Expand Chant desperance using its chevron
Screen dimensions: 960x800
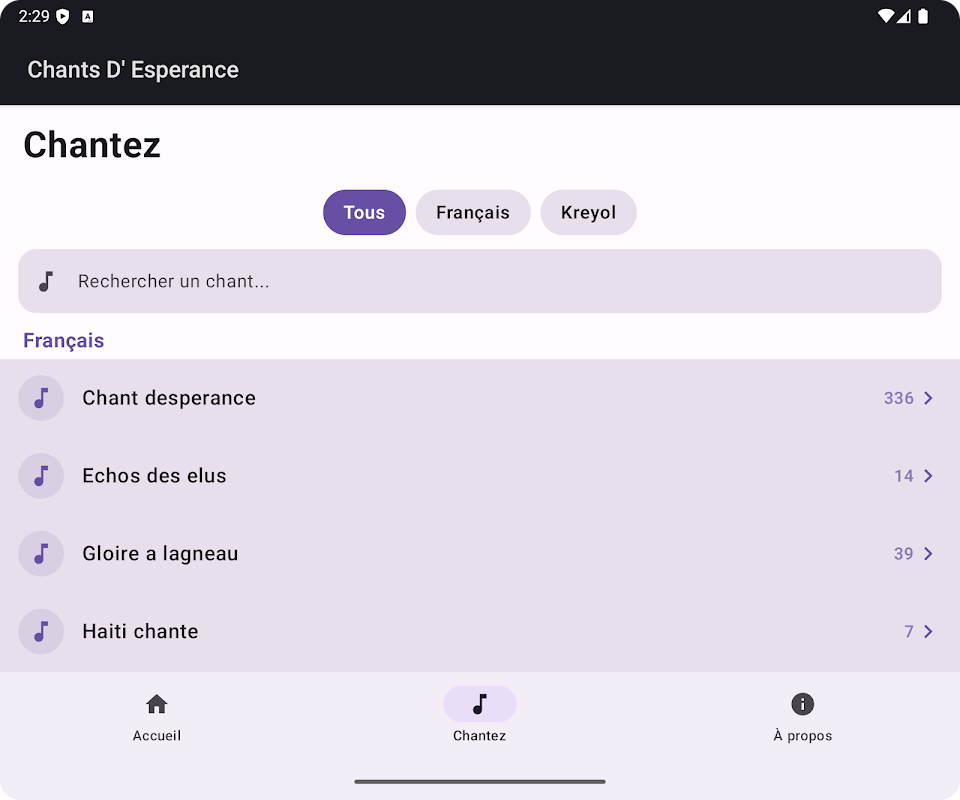928,398
